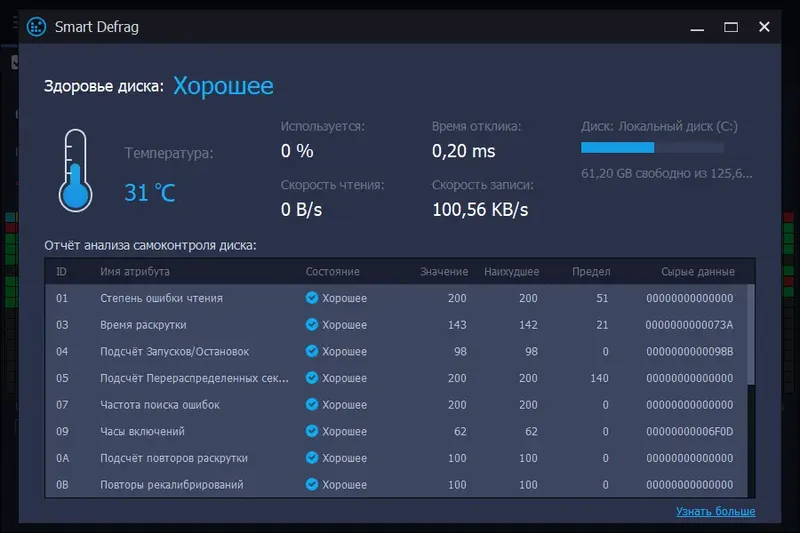Open the Узнать больше link
The height and width of the screenshot is (533, 800).
coord(715,512)
